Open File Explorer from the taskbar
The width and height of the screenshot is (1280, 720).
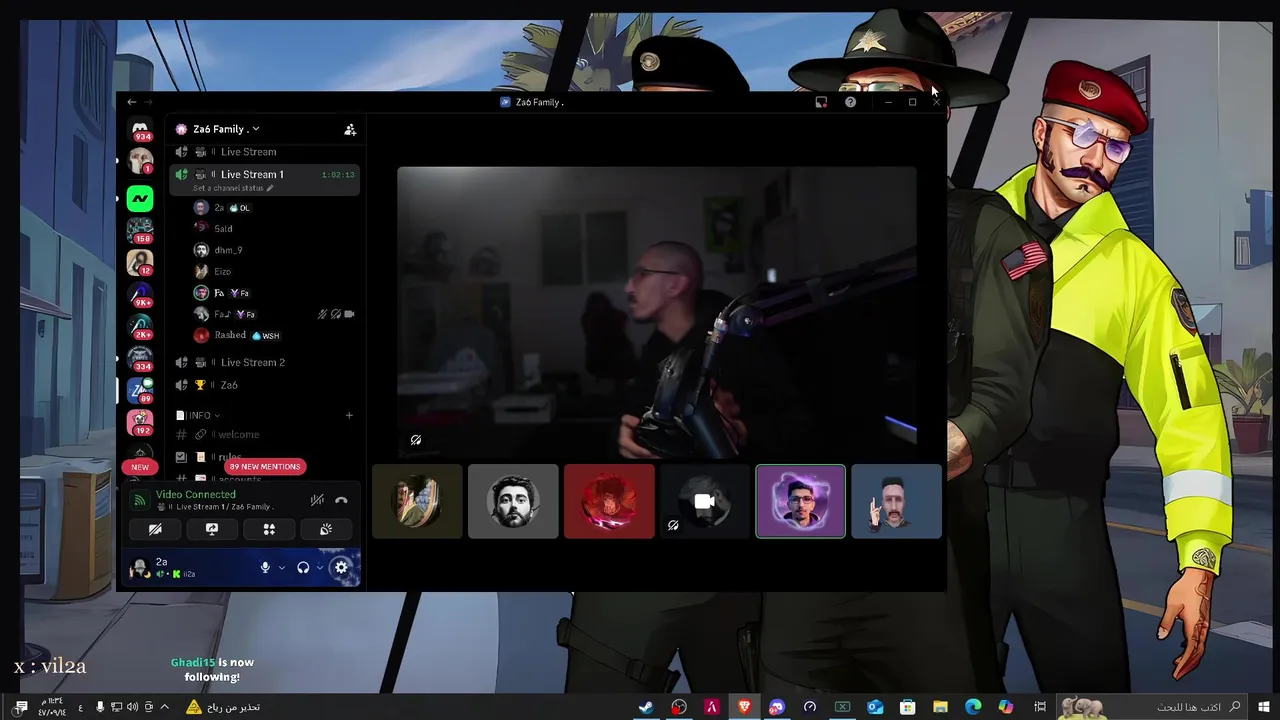pyautogui.click(x=940, y=707)
